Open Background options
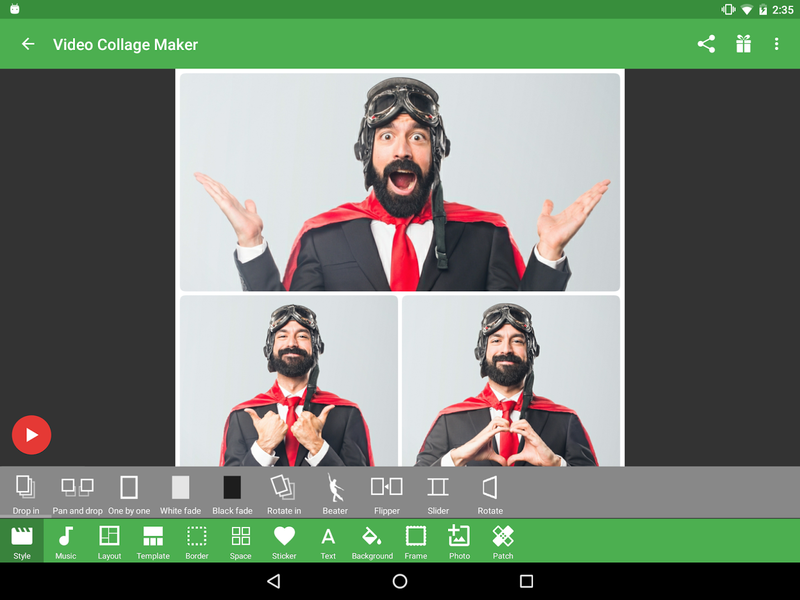This screenshot has height=600, width=800. pos(371,541)
